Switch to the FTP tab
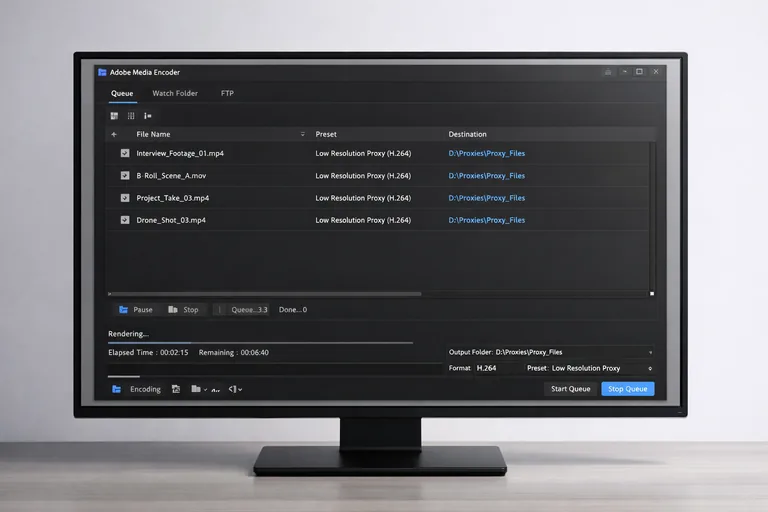The image size is (768, 512). [x=227, y=93]
